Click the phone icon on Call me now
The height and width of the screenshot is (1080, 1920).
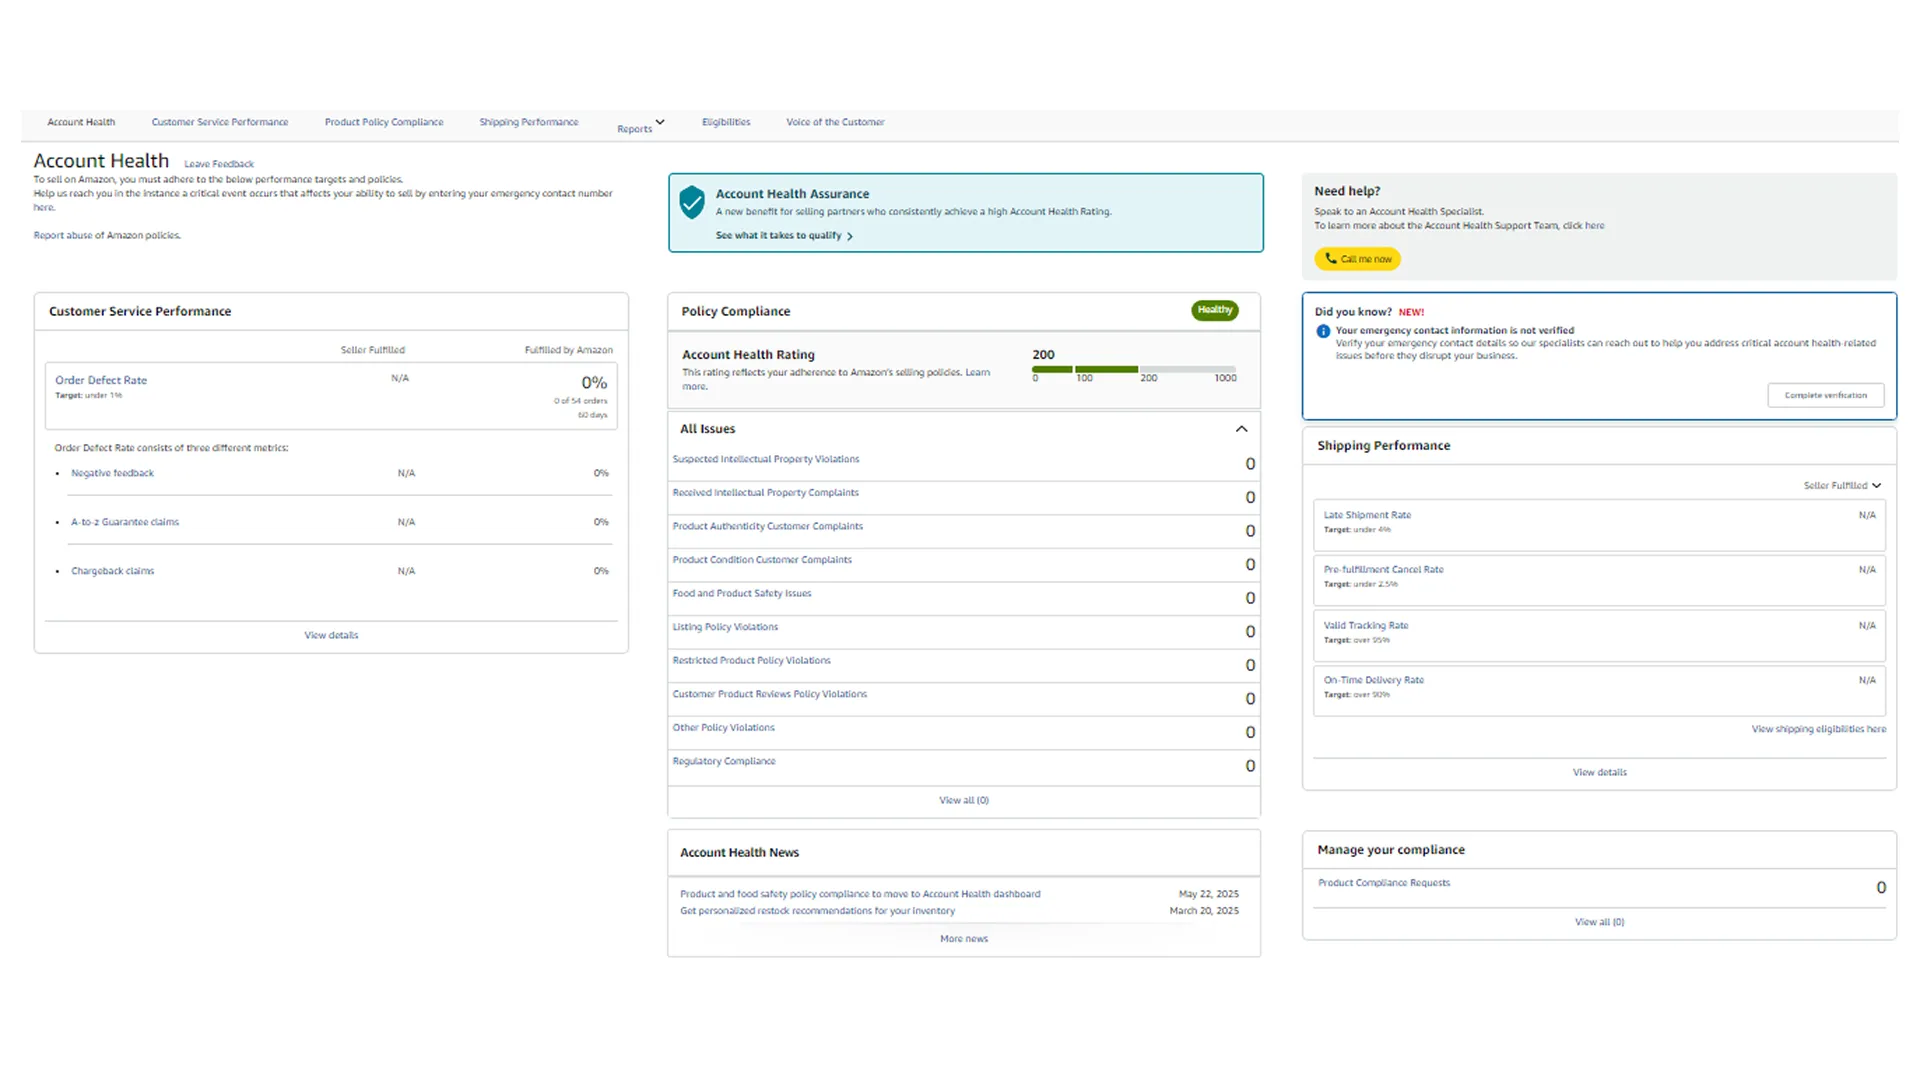pyautogui.click(x=1330, y=259)
